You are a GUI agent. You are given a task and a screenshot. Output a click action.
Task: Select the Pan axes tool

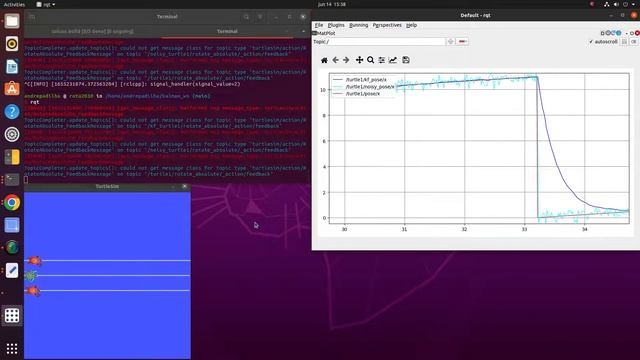(359, 60)
